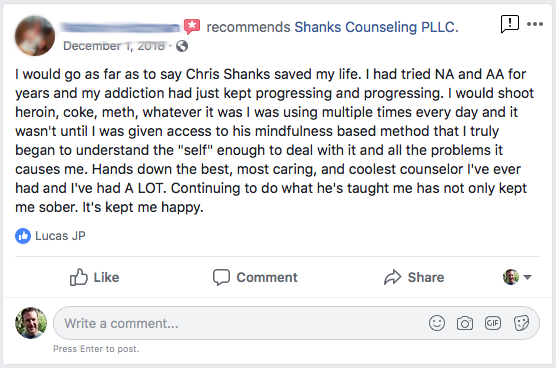Open the reviewer's blurred profile picture
Image resolution: width=556 pixels, height=368 pixels.
click(x=35, y=36)
